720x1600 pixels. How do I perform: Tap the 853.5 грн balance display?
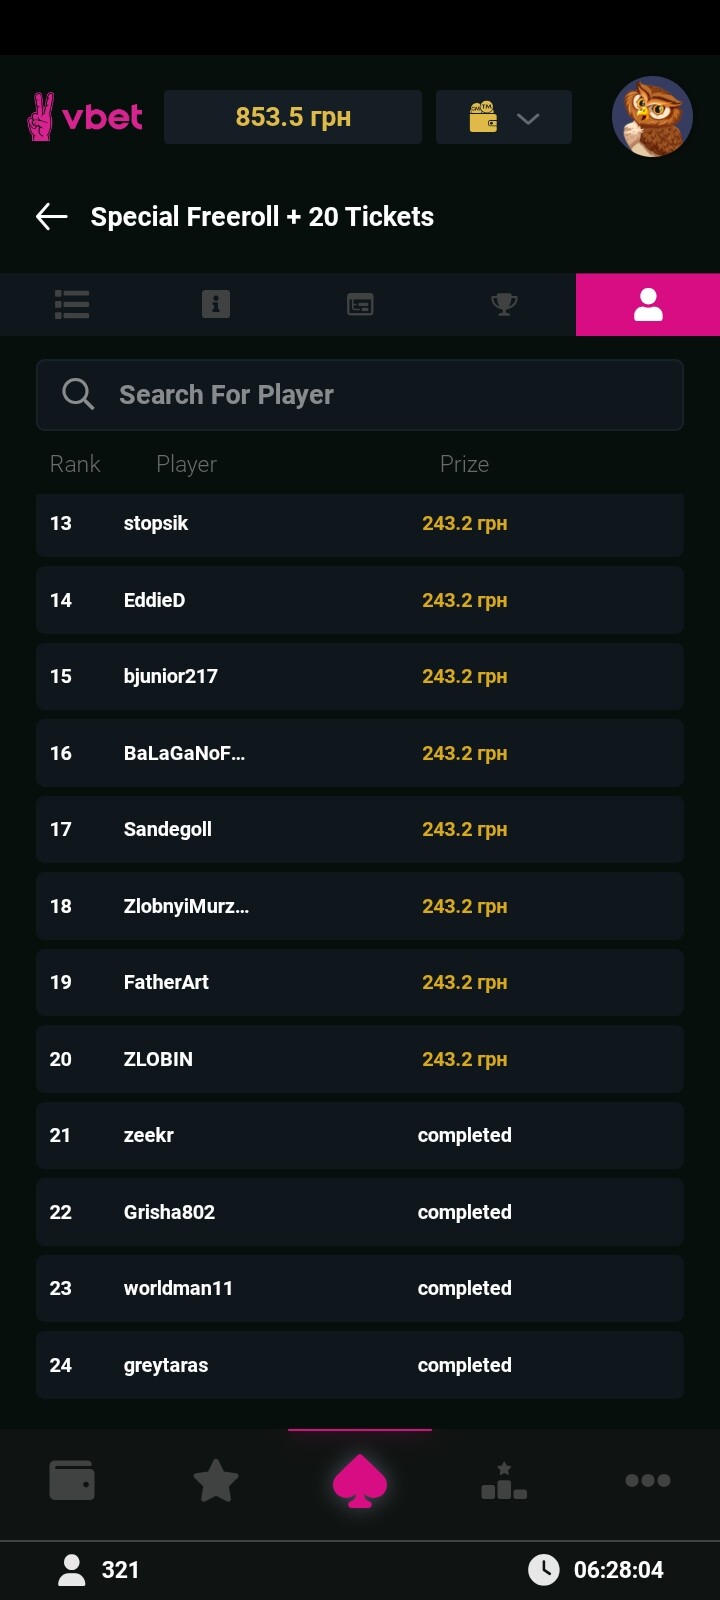click(x=293, y=117)
